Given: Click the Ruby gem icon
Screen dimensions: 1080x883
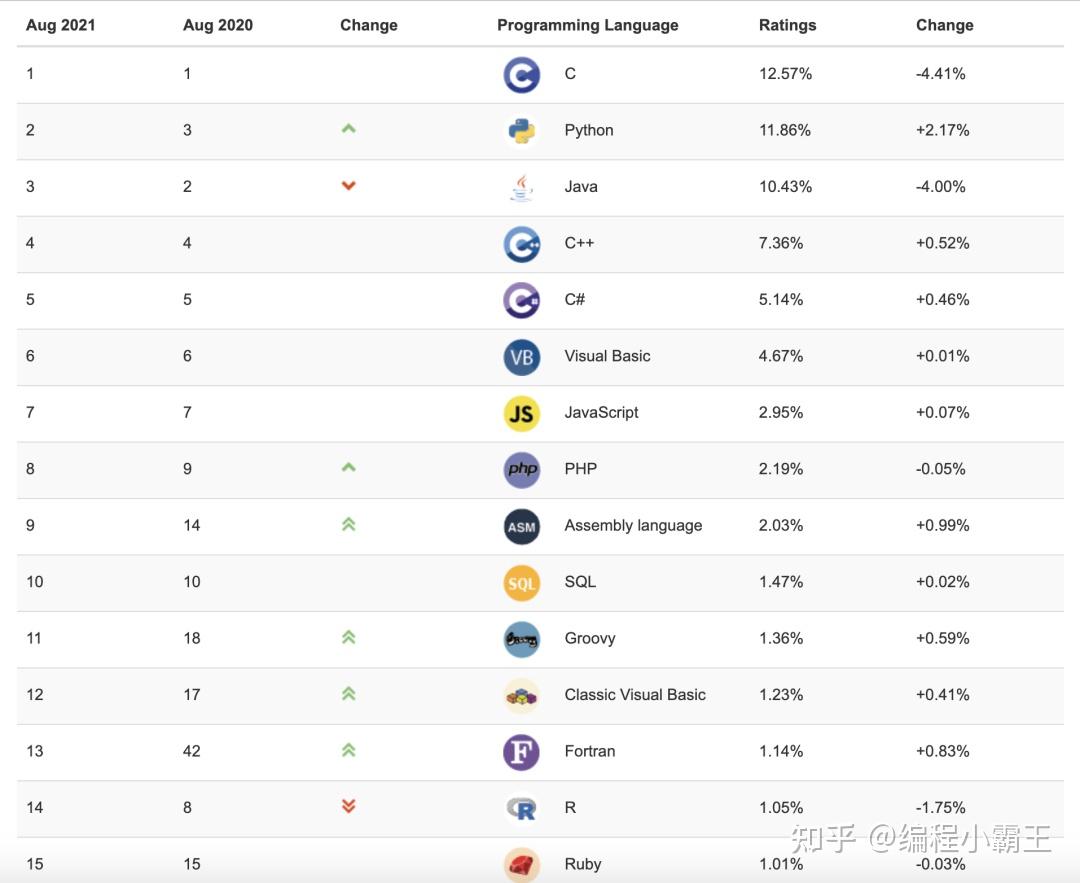Looking at the screenshot, I should (521, 864).
